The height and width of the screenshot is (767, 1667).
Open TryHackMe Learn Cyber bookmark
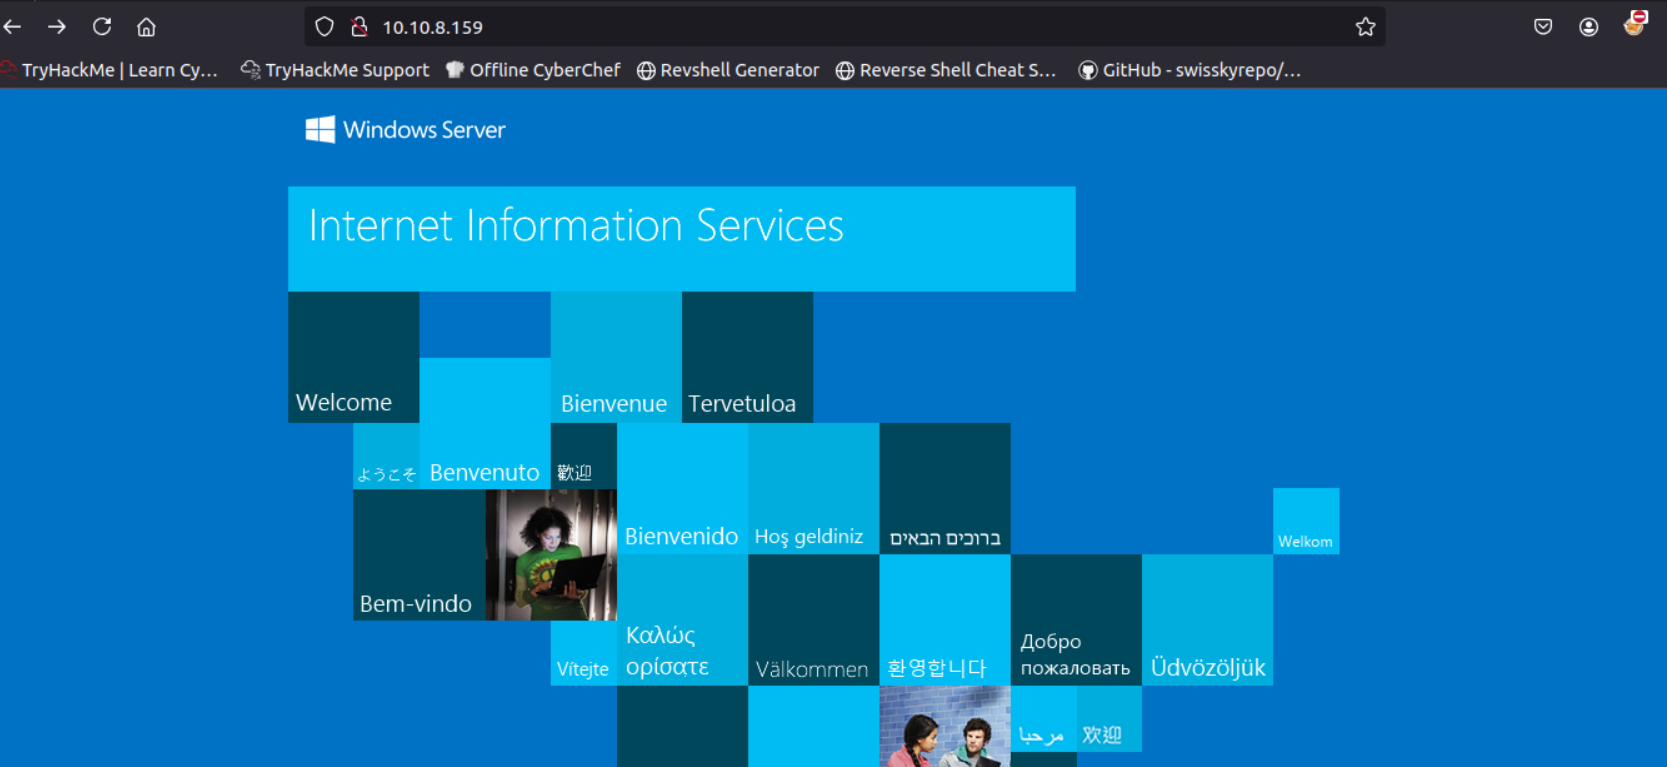tap(110, 70)
